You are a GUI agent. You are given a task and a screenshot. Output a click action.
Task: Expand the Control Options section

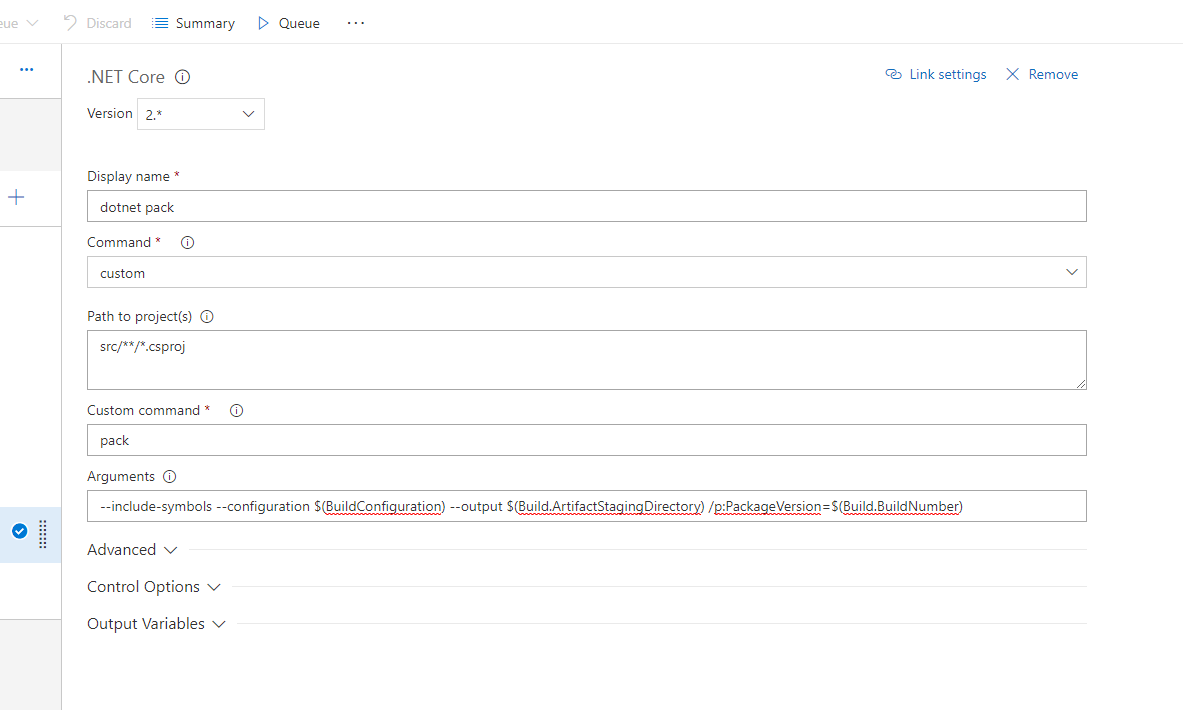pyautogui.click(x=154, y=586)
